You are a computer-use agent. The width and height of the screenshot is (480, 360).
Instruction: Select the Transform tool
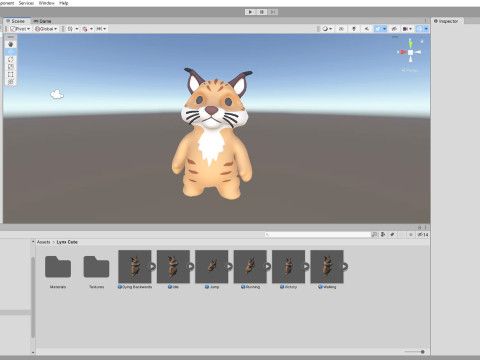pos(11,82)
